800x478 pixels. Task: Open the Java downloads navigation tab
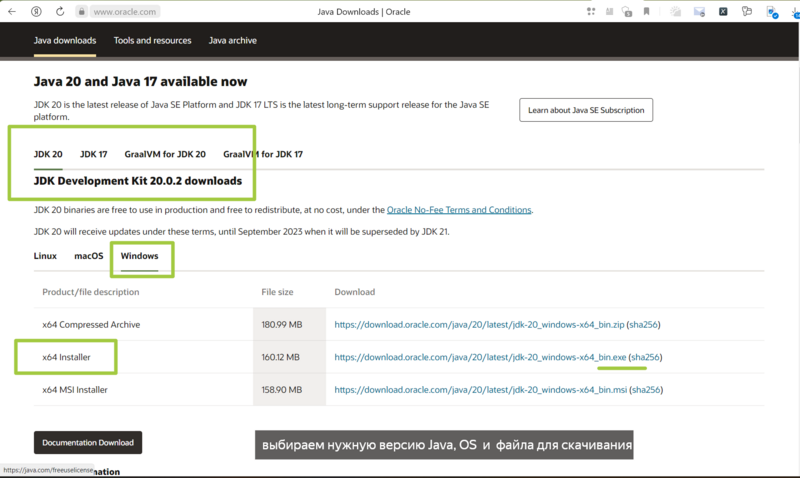(x=65, y=40)
